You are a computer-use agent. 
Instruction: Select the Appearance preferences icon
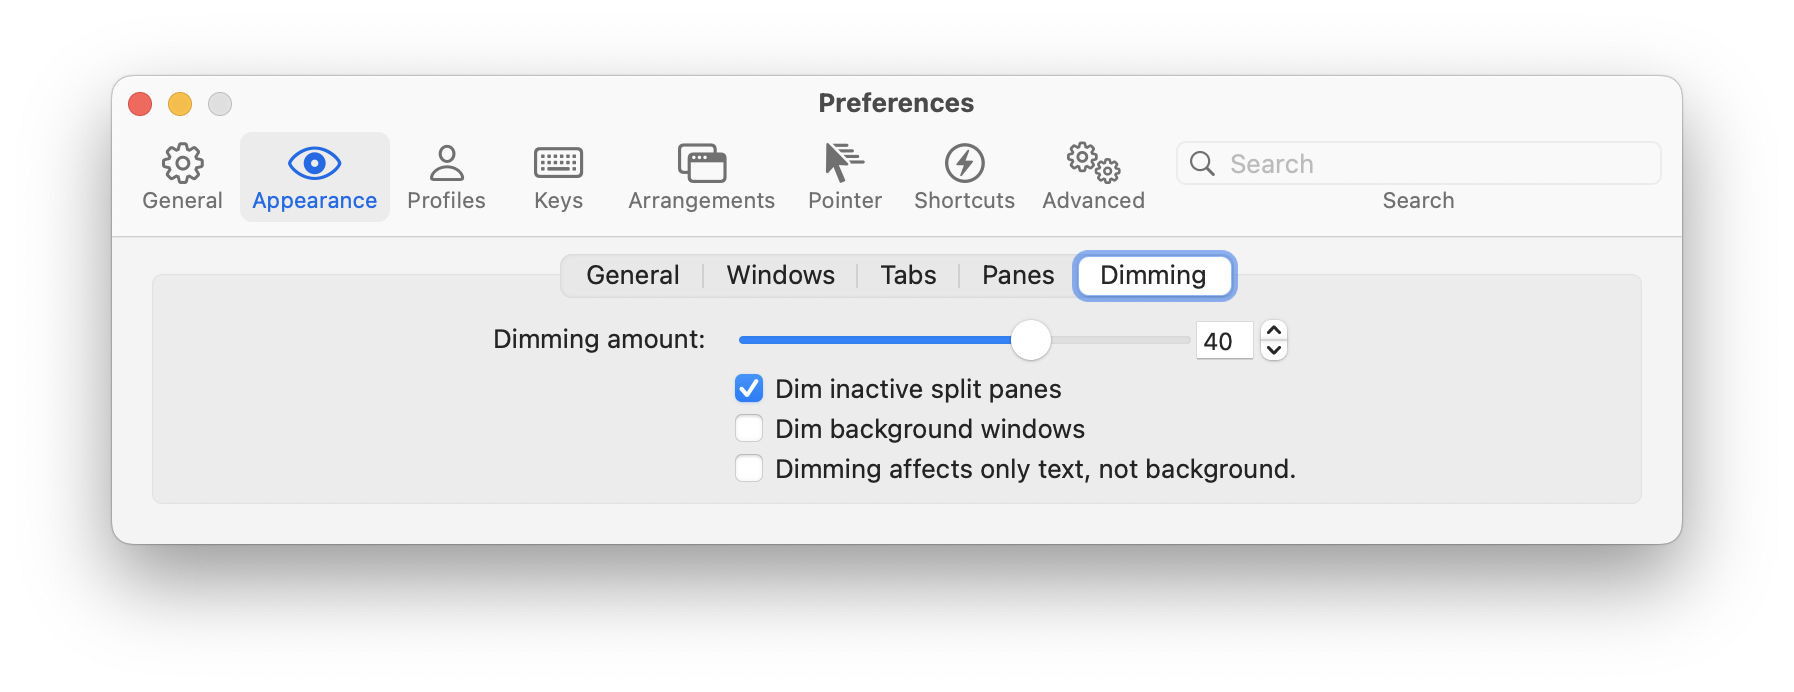tap(314, 176)
